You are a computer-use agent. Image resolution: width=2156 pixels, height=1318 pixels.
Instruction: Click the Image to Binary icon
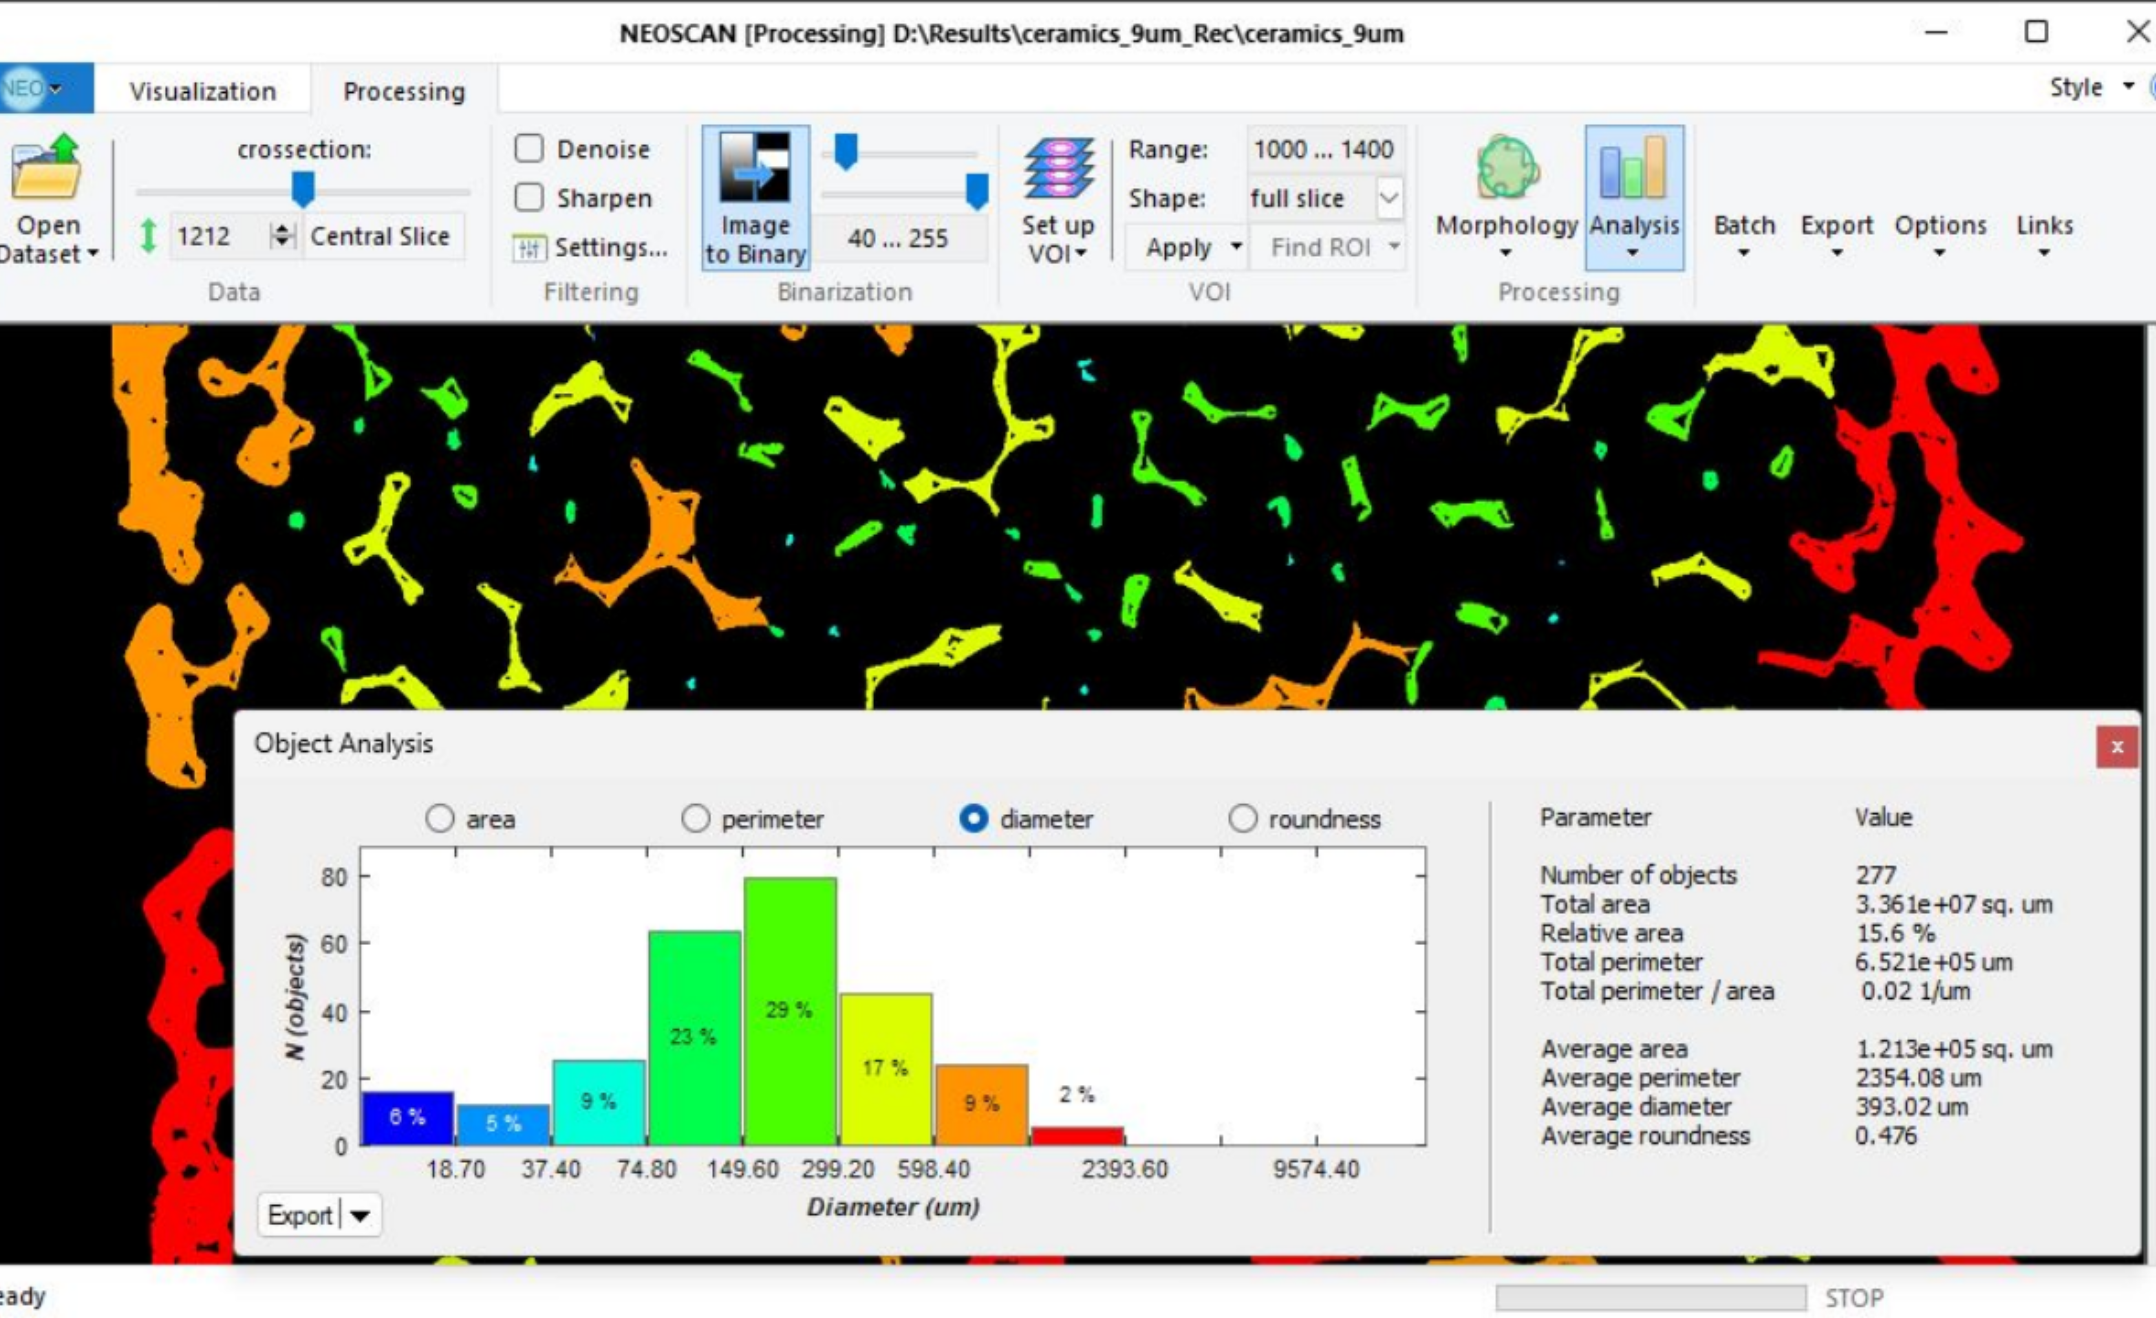coord(755,169)
